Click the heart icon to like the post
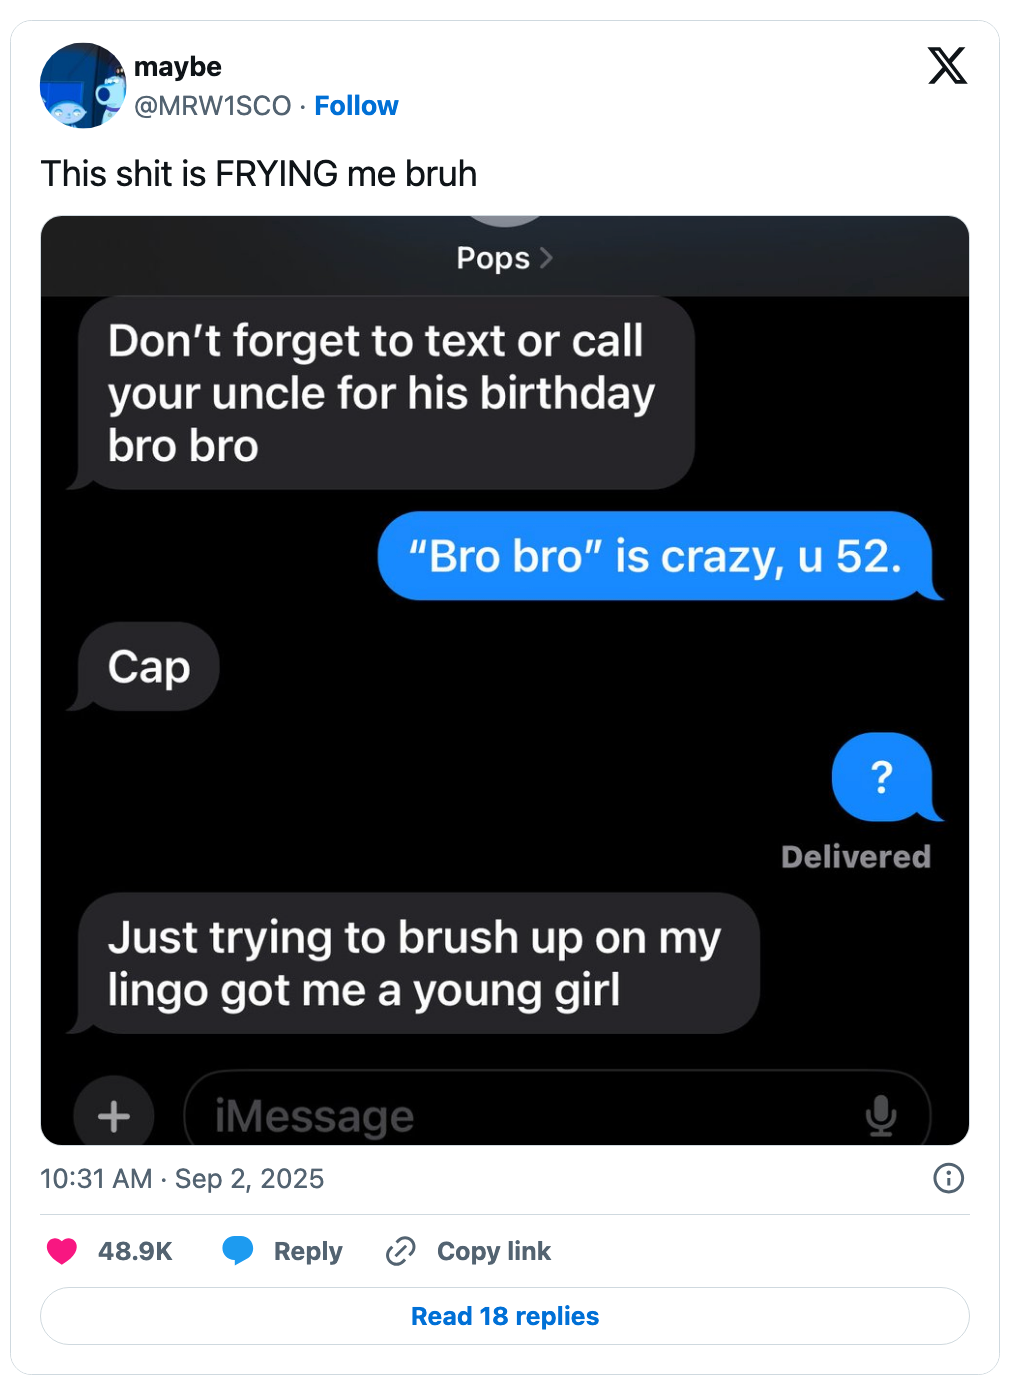Image resolution: width=1022 pixels, height=1400 pixels. pos(62,1251)
